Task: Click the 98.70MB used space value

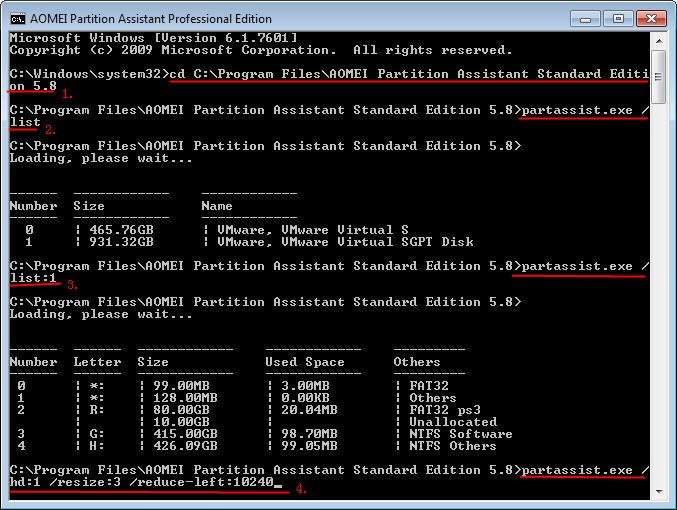Action: pyautogui.click(x=309, y=434)
